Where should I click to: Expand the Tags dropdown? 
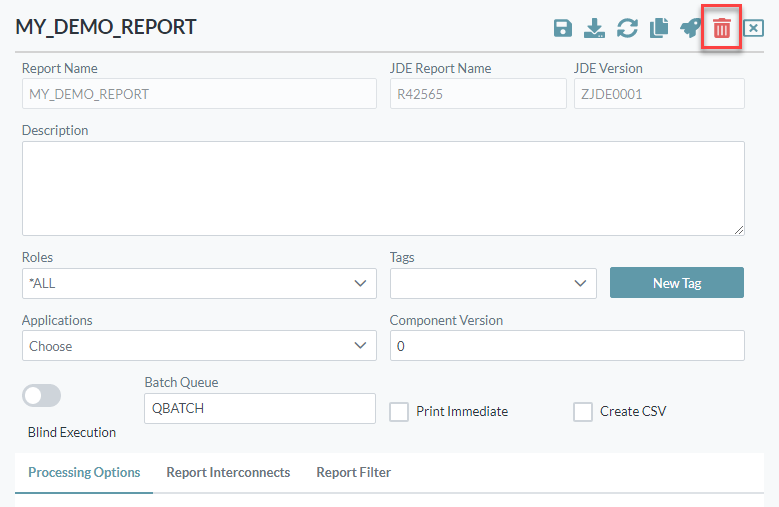[x=493, y=283]
